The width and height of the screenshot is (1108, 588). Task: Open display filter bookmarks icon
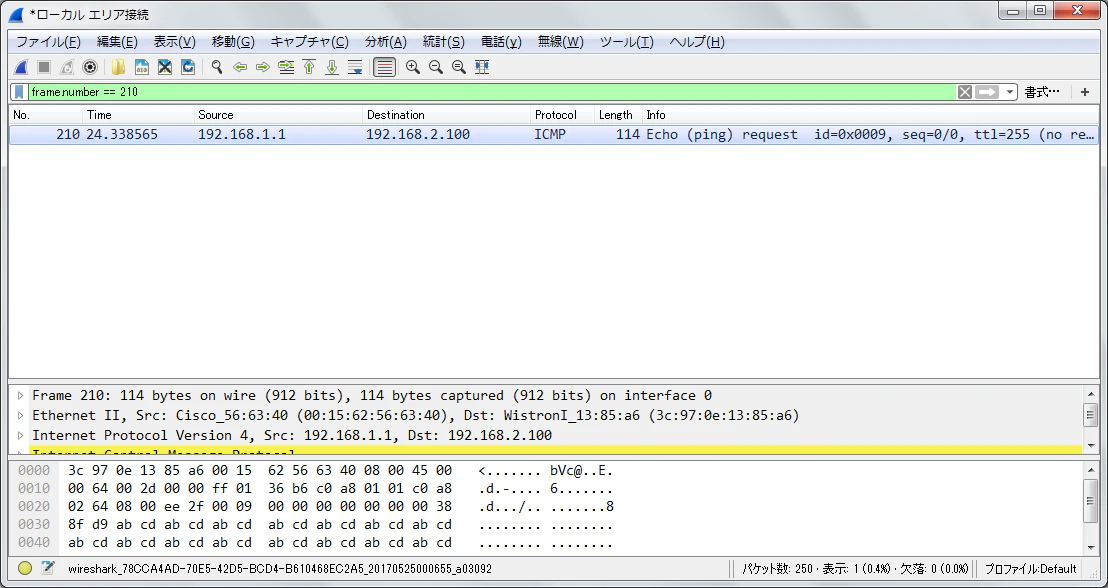point(20,92)
